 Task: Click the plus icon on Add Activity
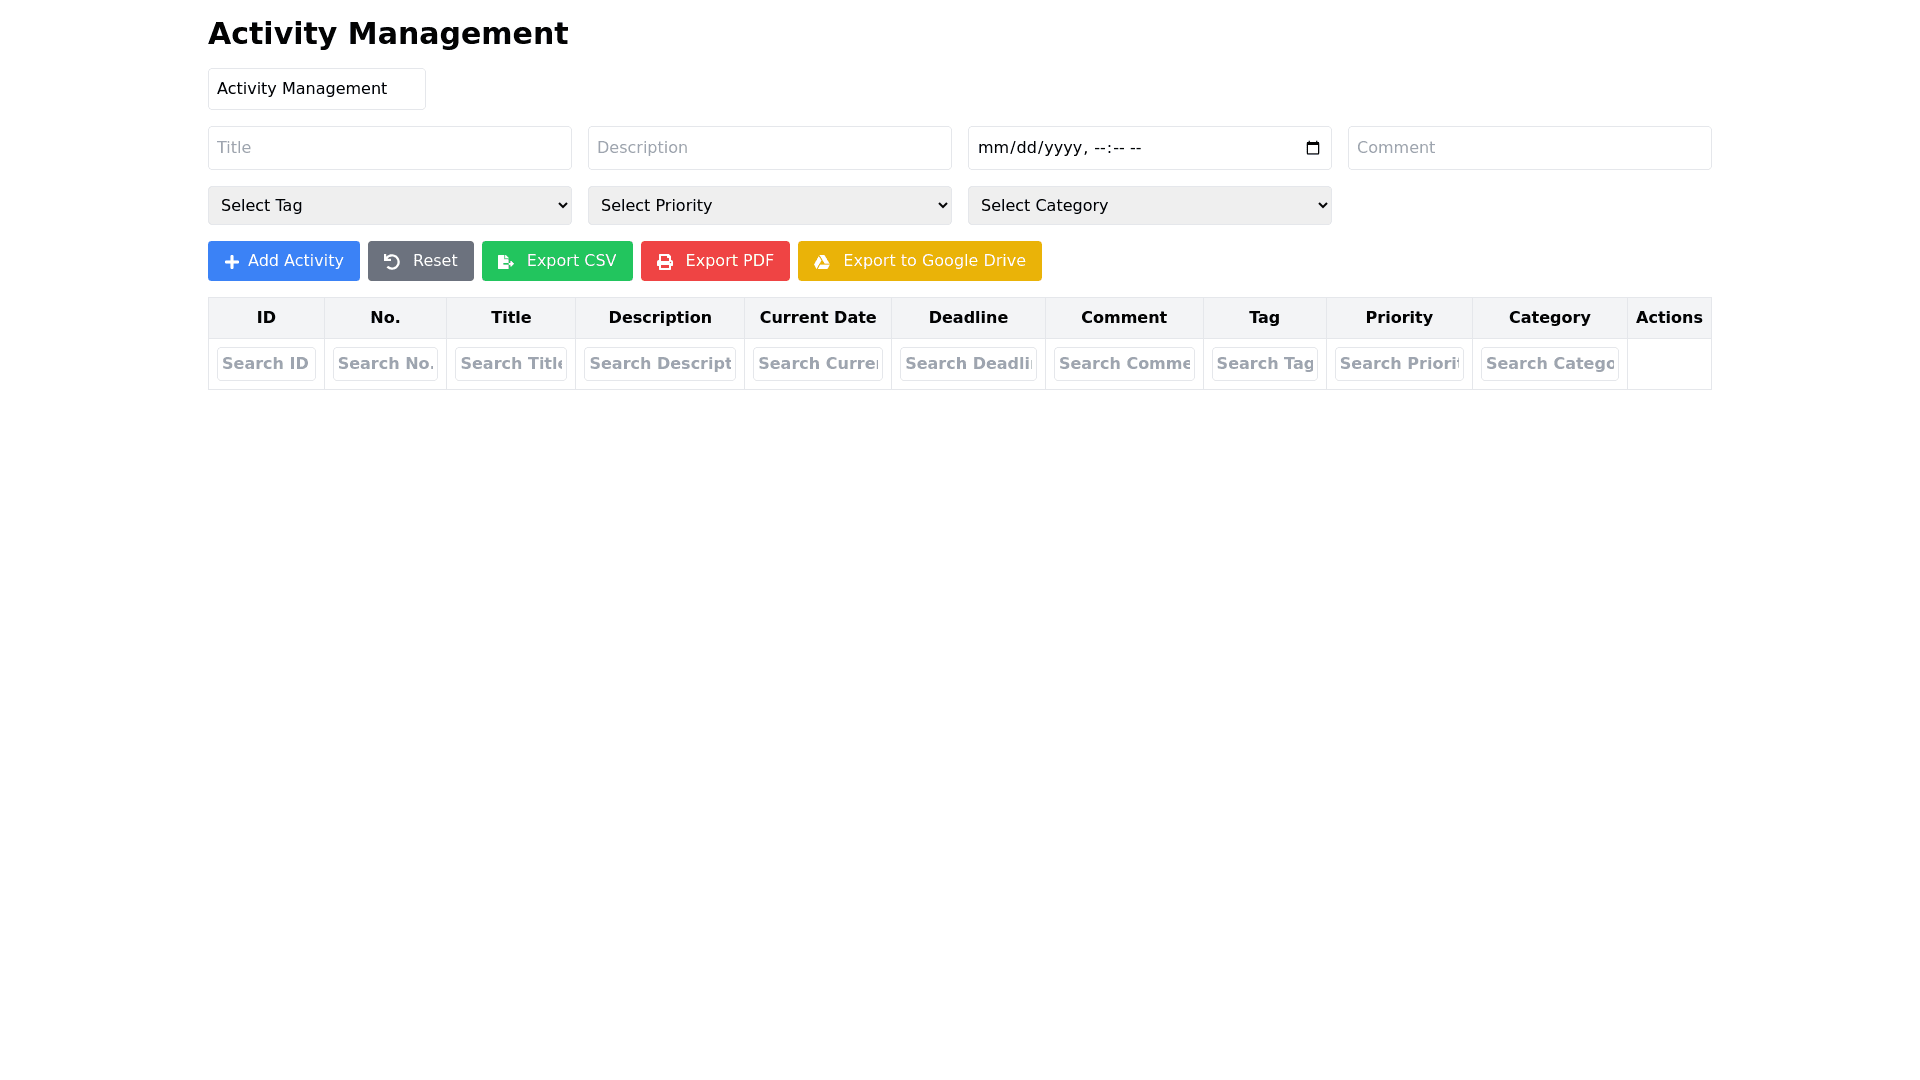click(x=232, y=262)
